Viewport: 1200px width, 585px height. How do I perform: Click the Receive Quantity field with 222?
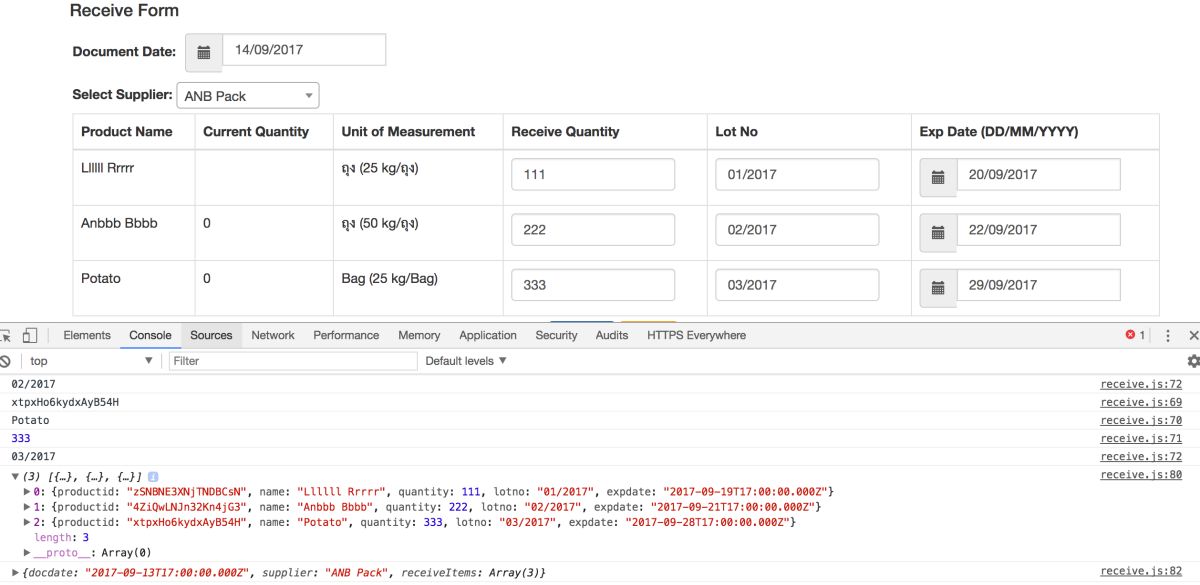pyautogui.click(x=593, y=230)
